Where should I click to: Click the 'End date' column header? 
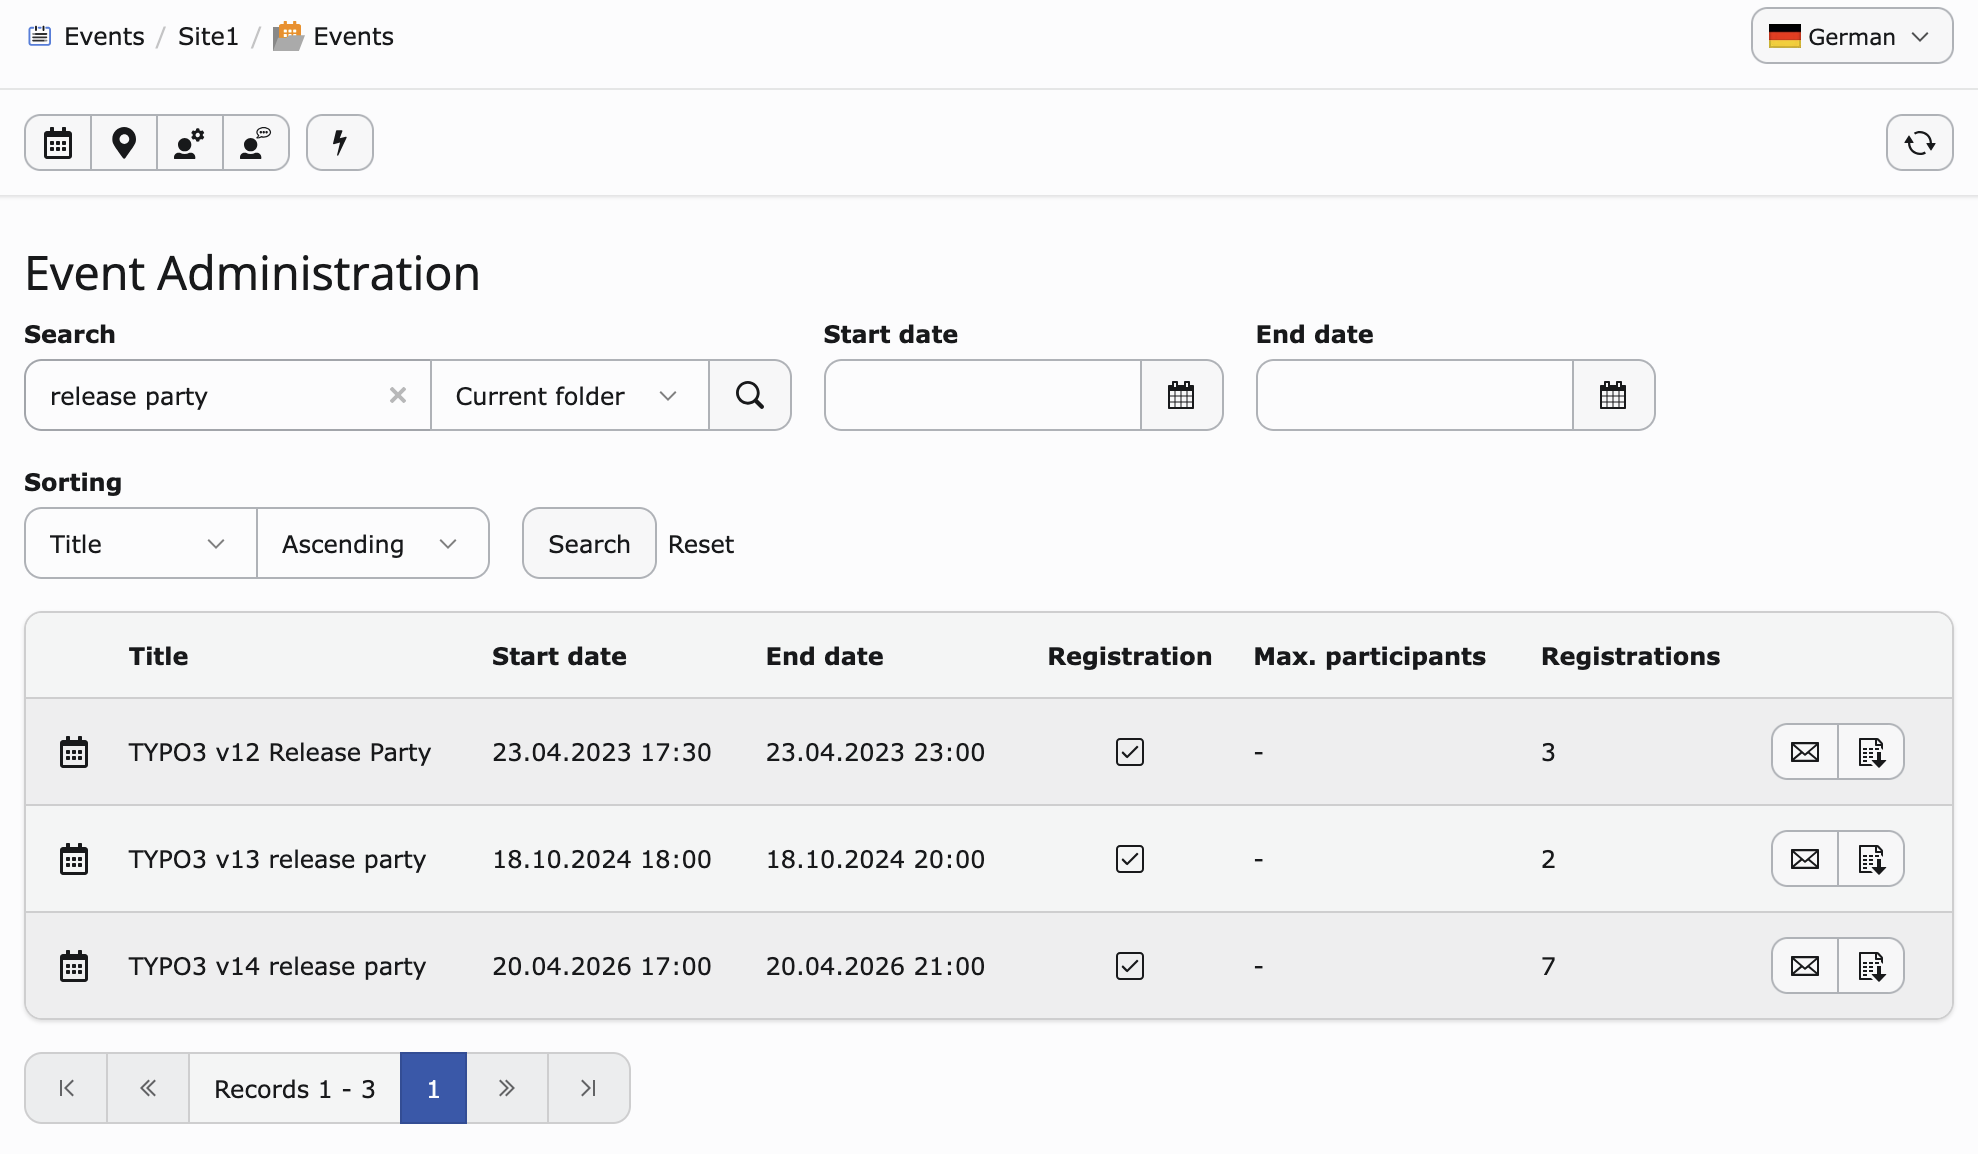pyautogui.click(x=824, y=656)
